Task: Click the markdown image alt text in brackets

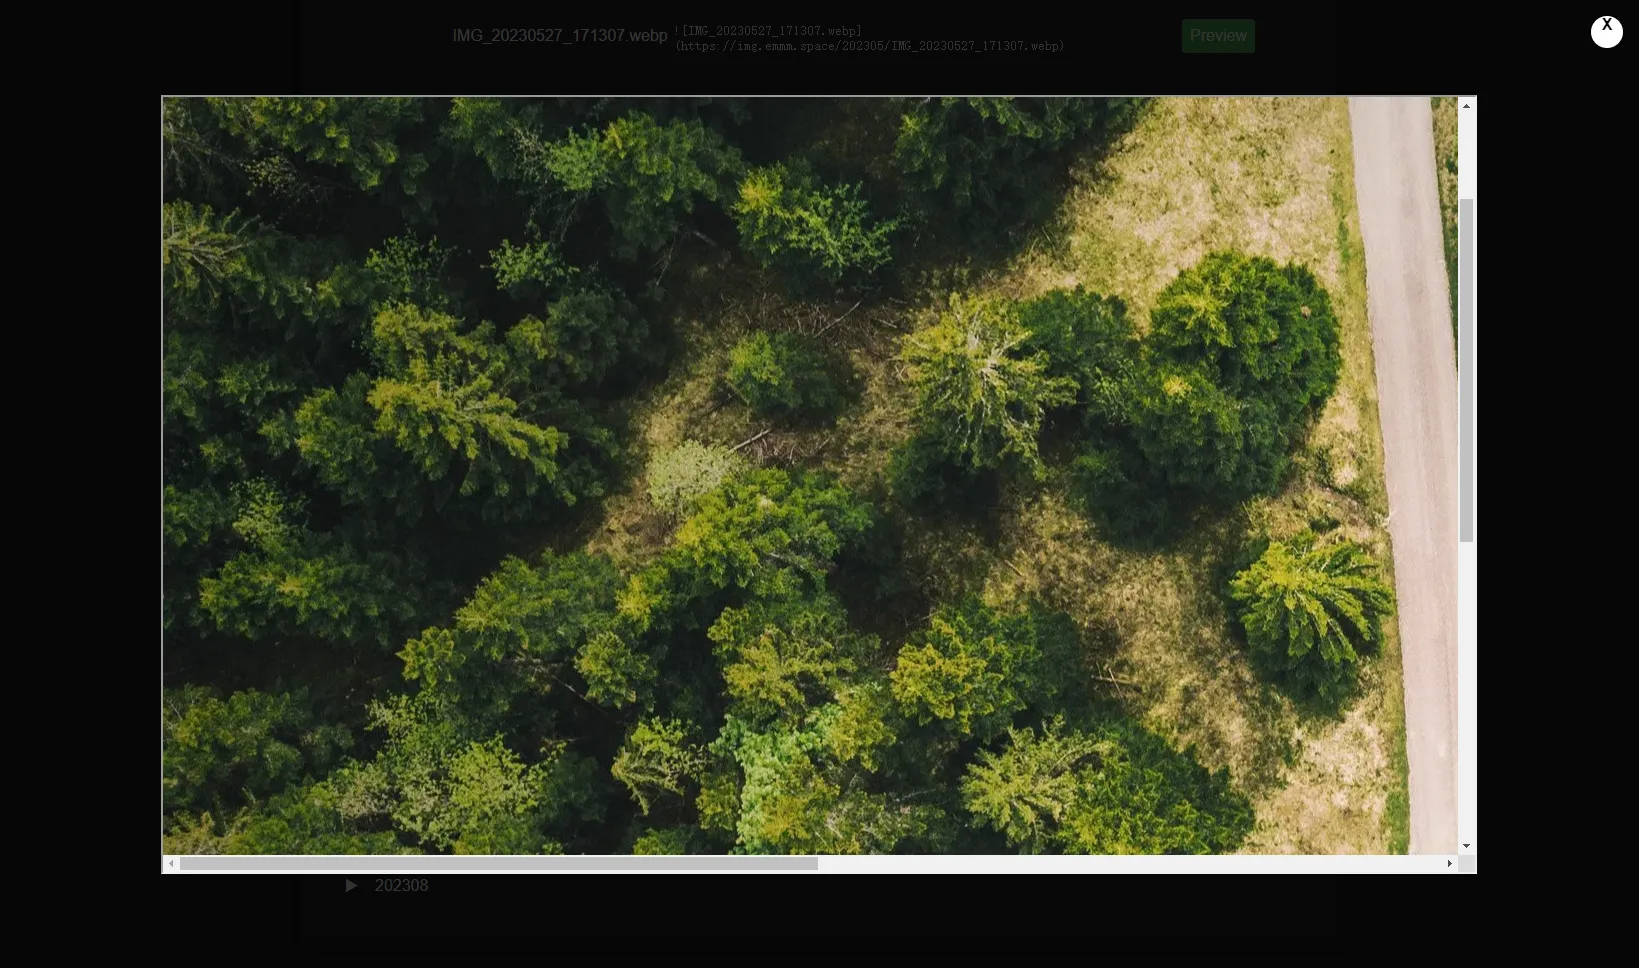Action: (x=770, y=31)
